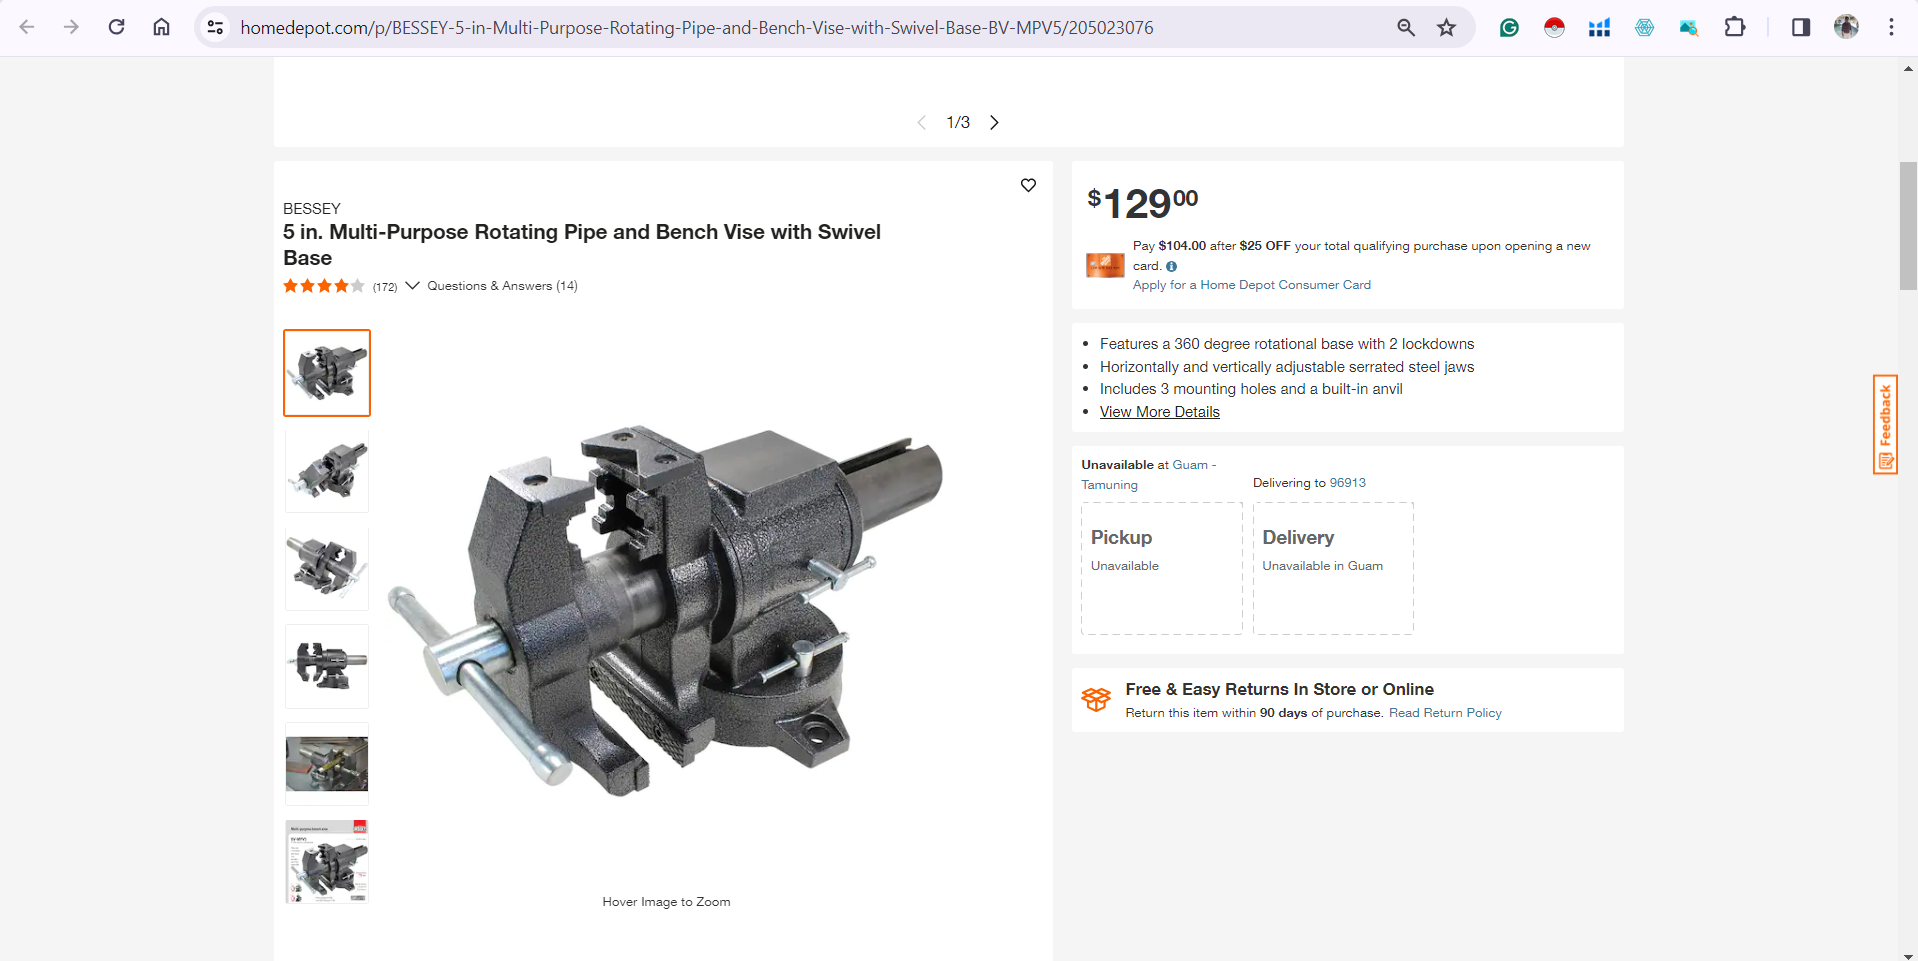This screenshot has height=961, width=1918.
Task: Choose the Pickup option card
Action: point(1161,568)
